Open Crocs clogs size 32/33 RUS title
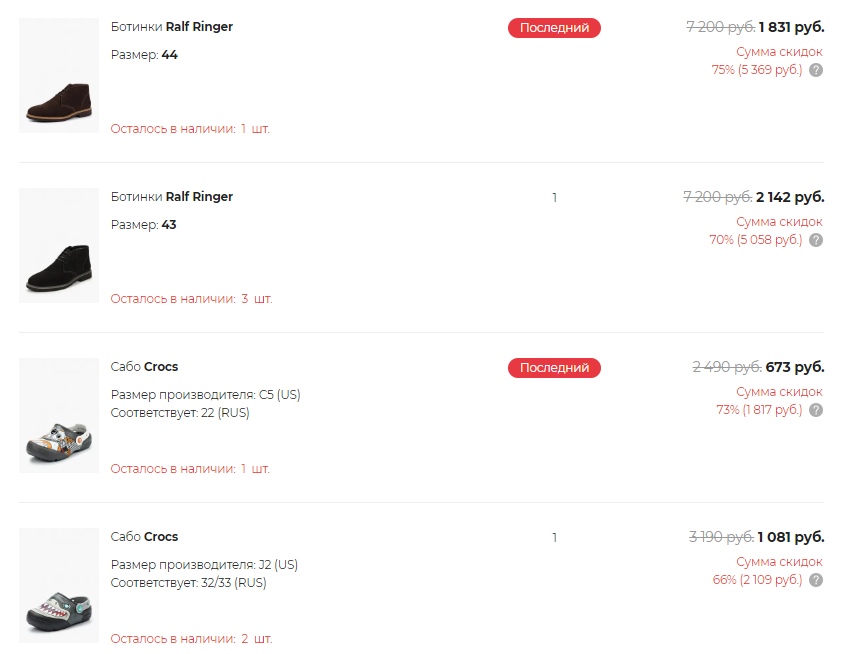841x654 pixels. click(x=144, y=537)
